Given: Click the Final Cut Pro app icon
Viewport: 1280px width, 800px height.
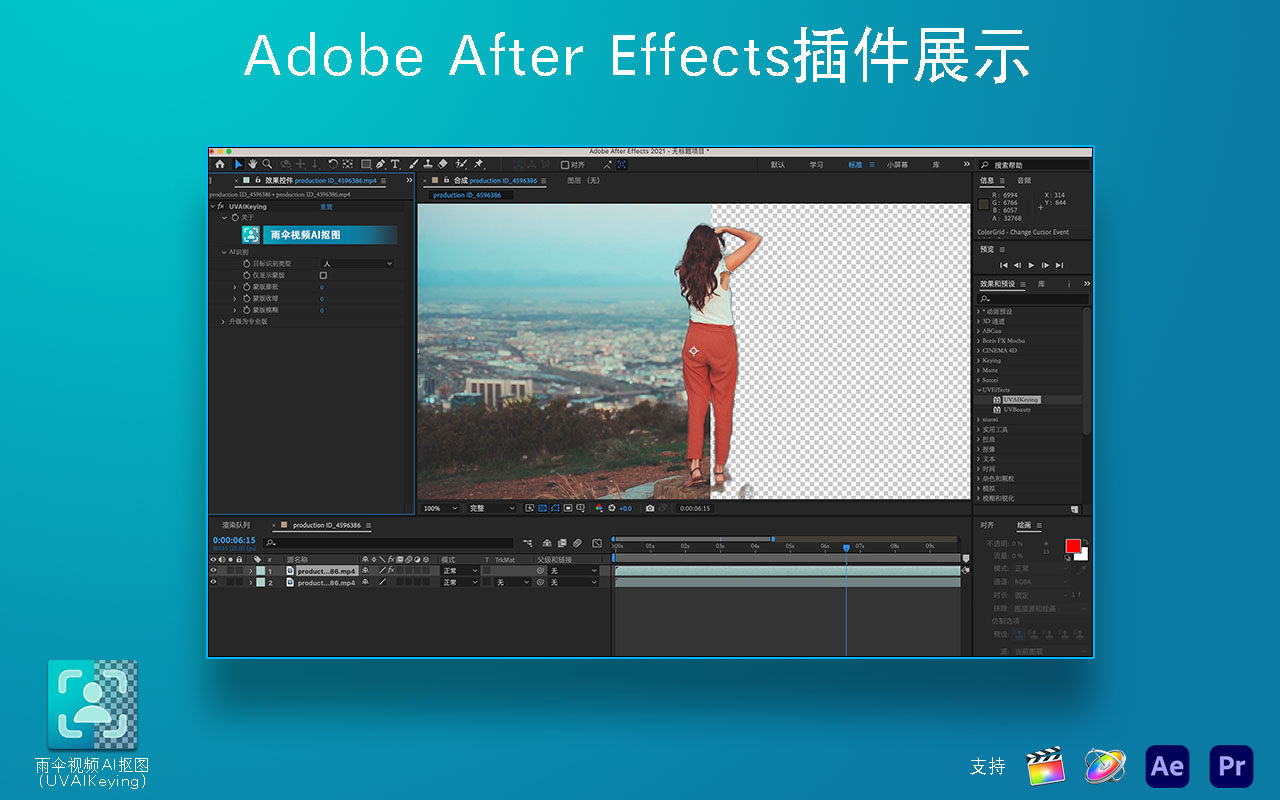Looking at the screenshot, I should [x=1045, y=766].
